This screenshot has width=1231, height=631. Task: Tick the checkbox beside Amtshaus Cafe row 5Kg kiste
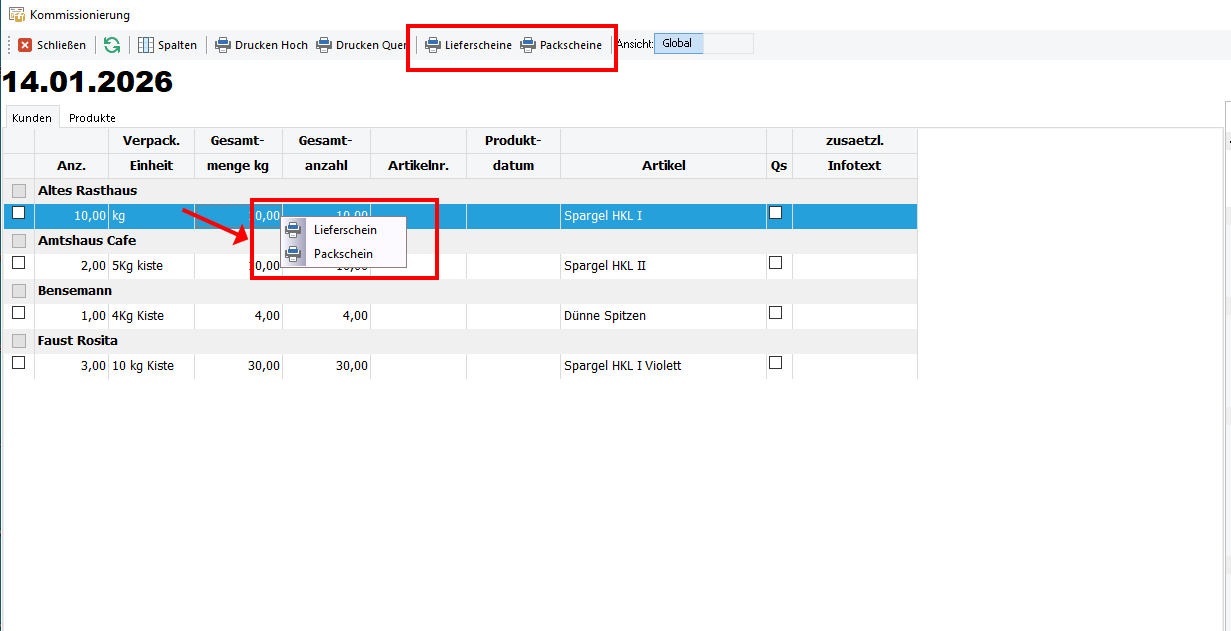click(x=18, y=263)
